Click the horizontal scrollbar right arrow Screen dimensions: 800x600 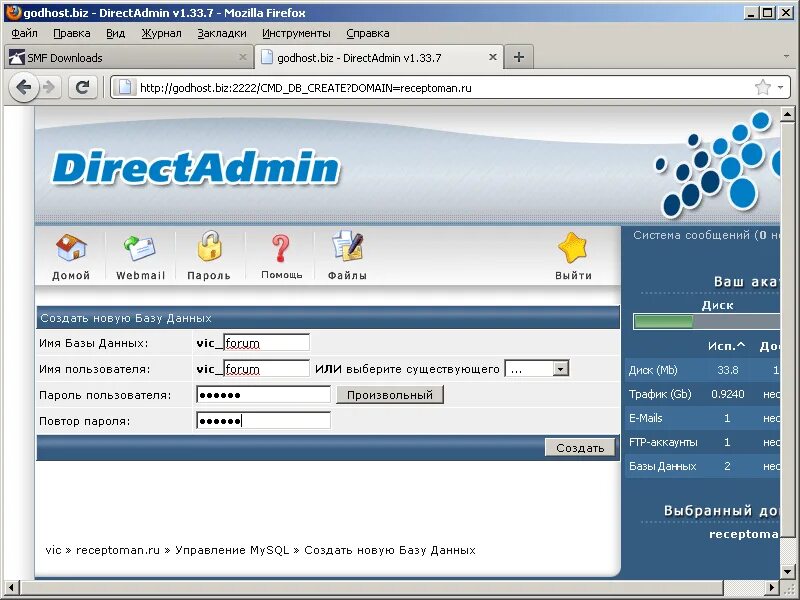[x=773, y=588]
